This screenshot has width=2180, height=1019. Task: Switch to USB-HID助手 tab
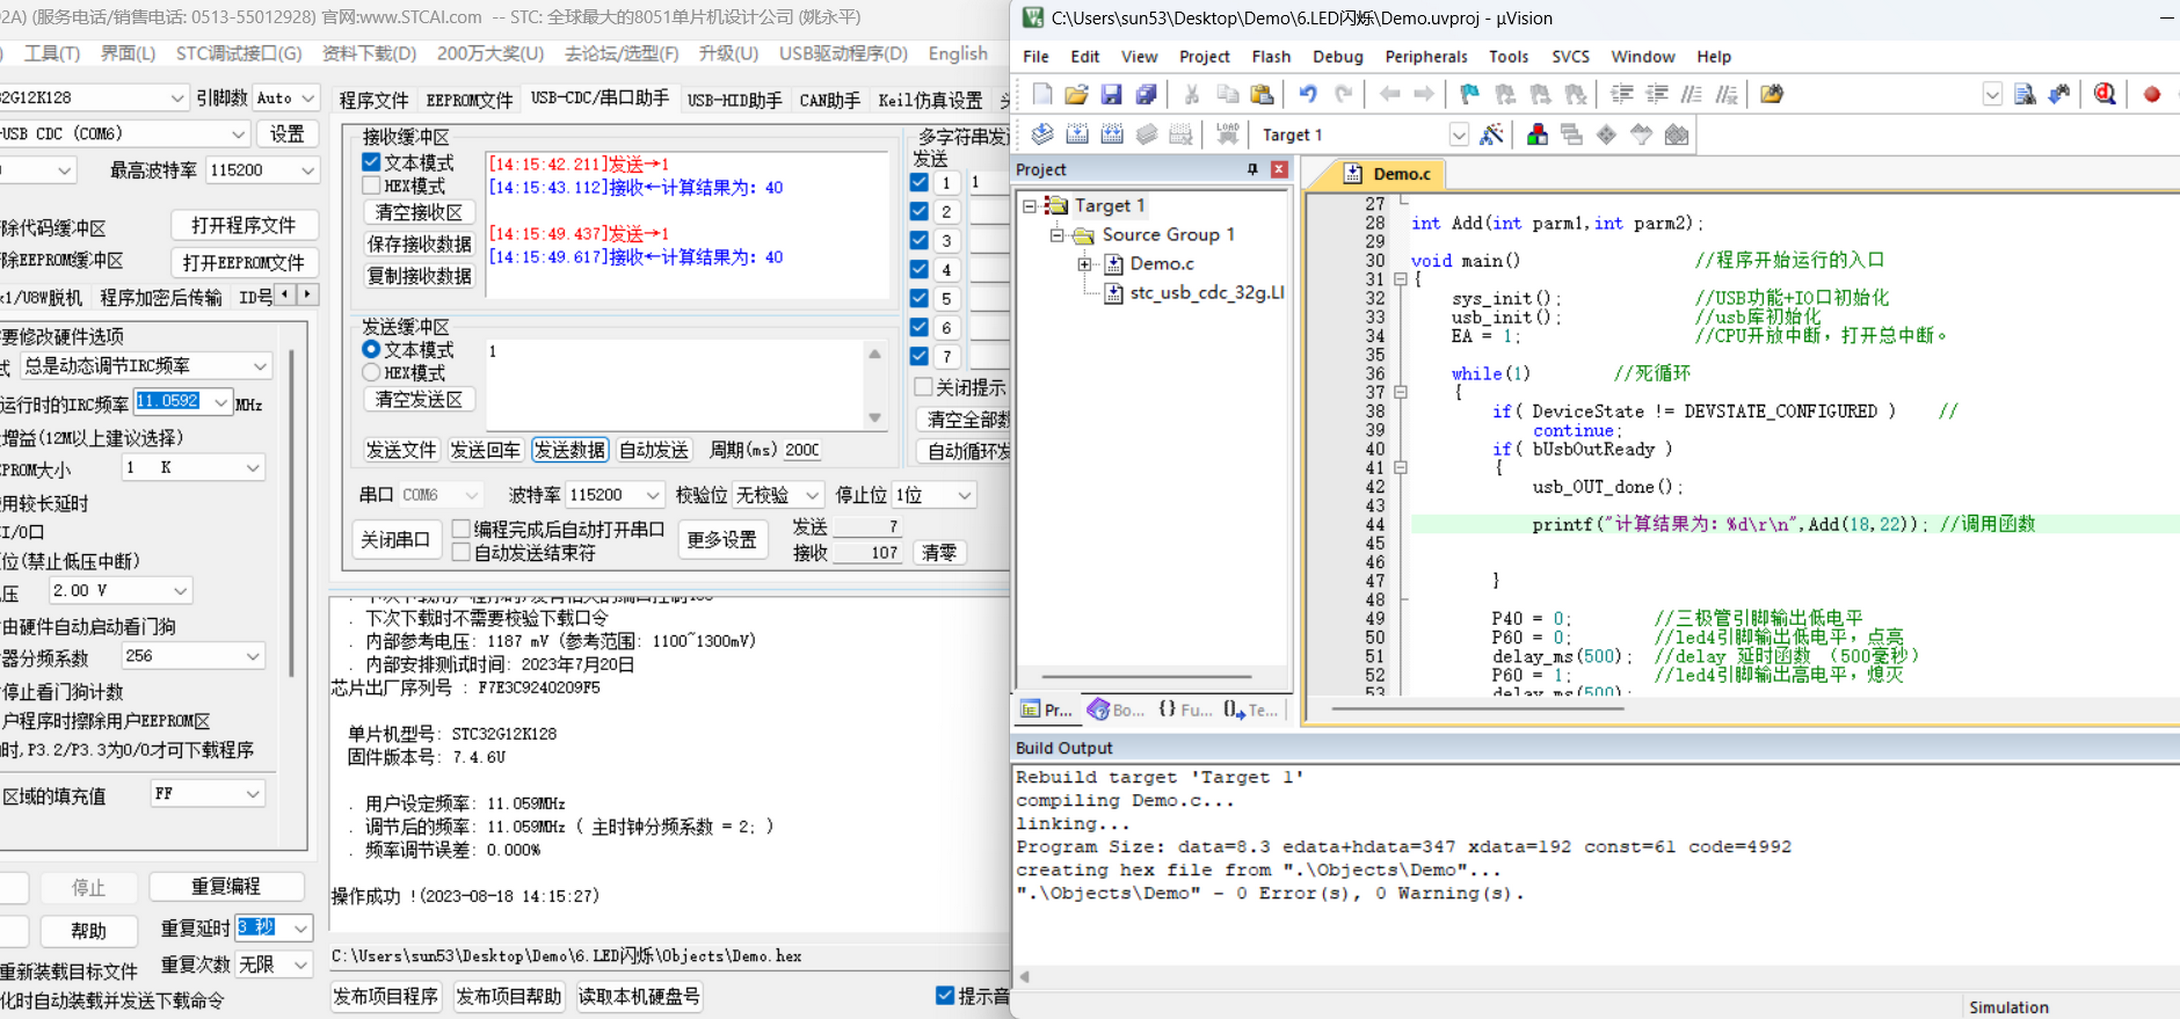click(735, 99)
